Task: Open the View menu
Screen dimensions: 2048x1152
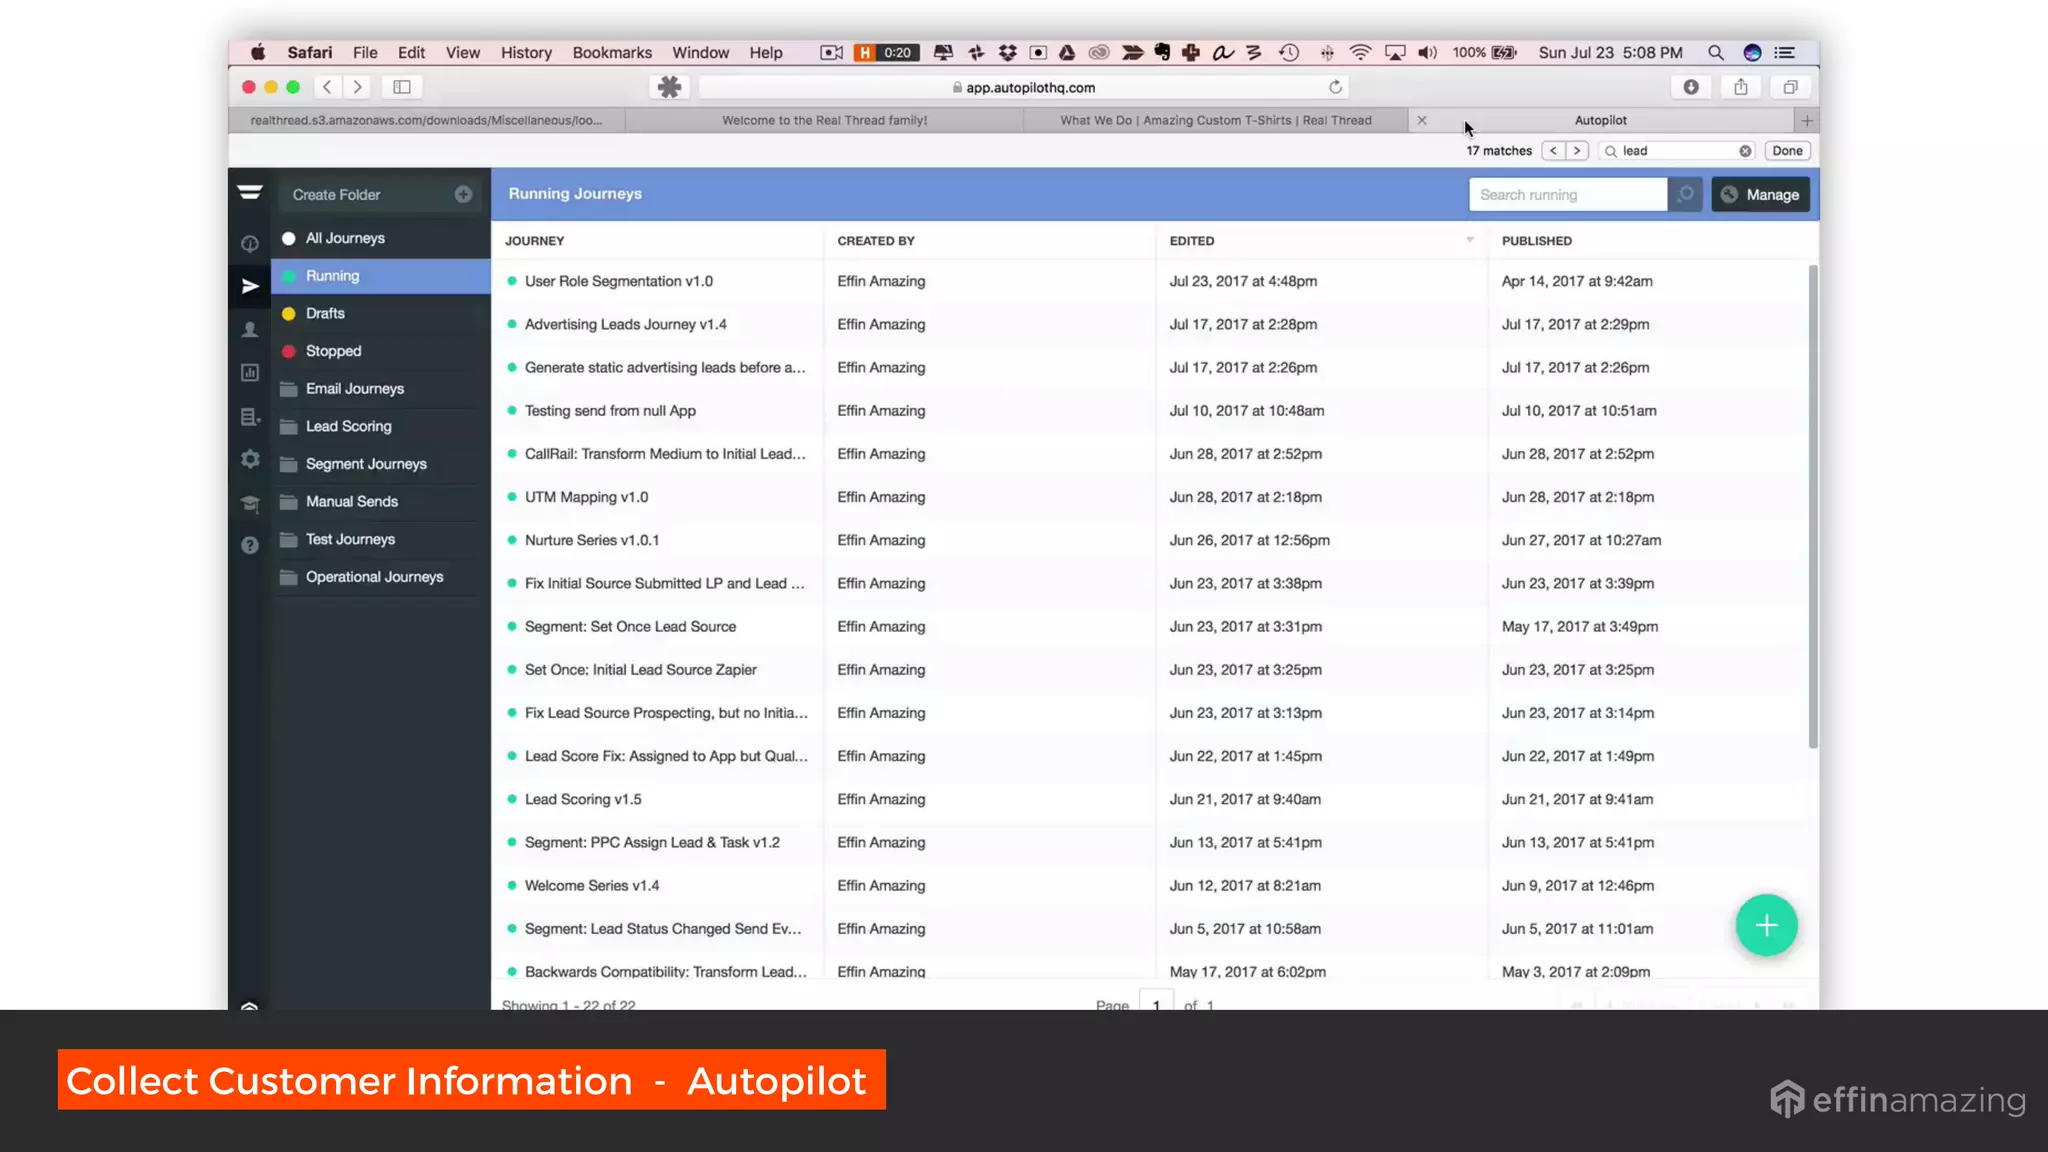Action: click(x=463, y=52)
